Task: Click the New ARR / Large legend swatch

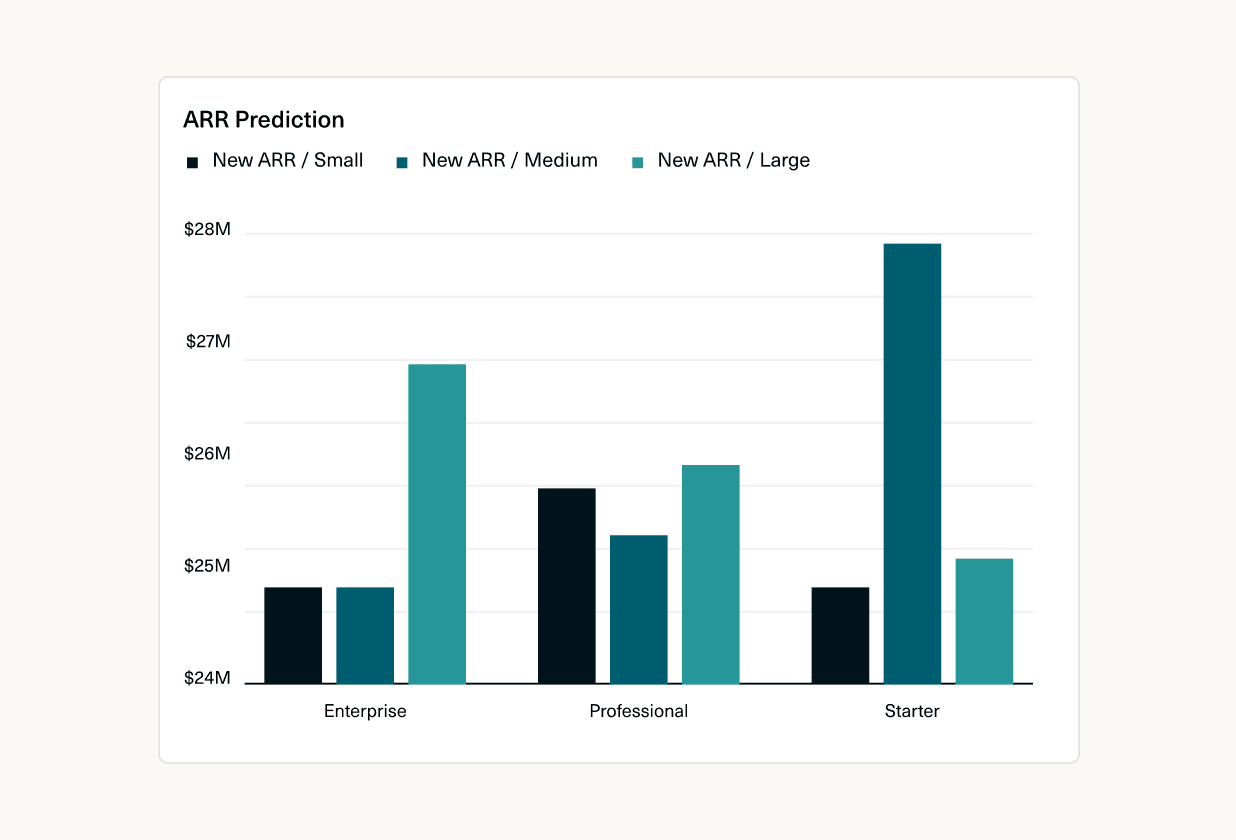Action: tap(638, 160)
